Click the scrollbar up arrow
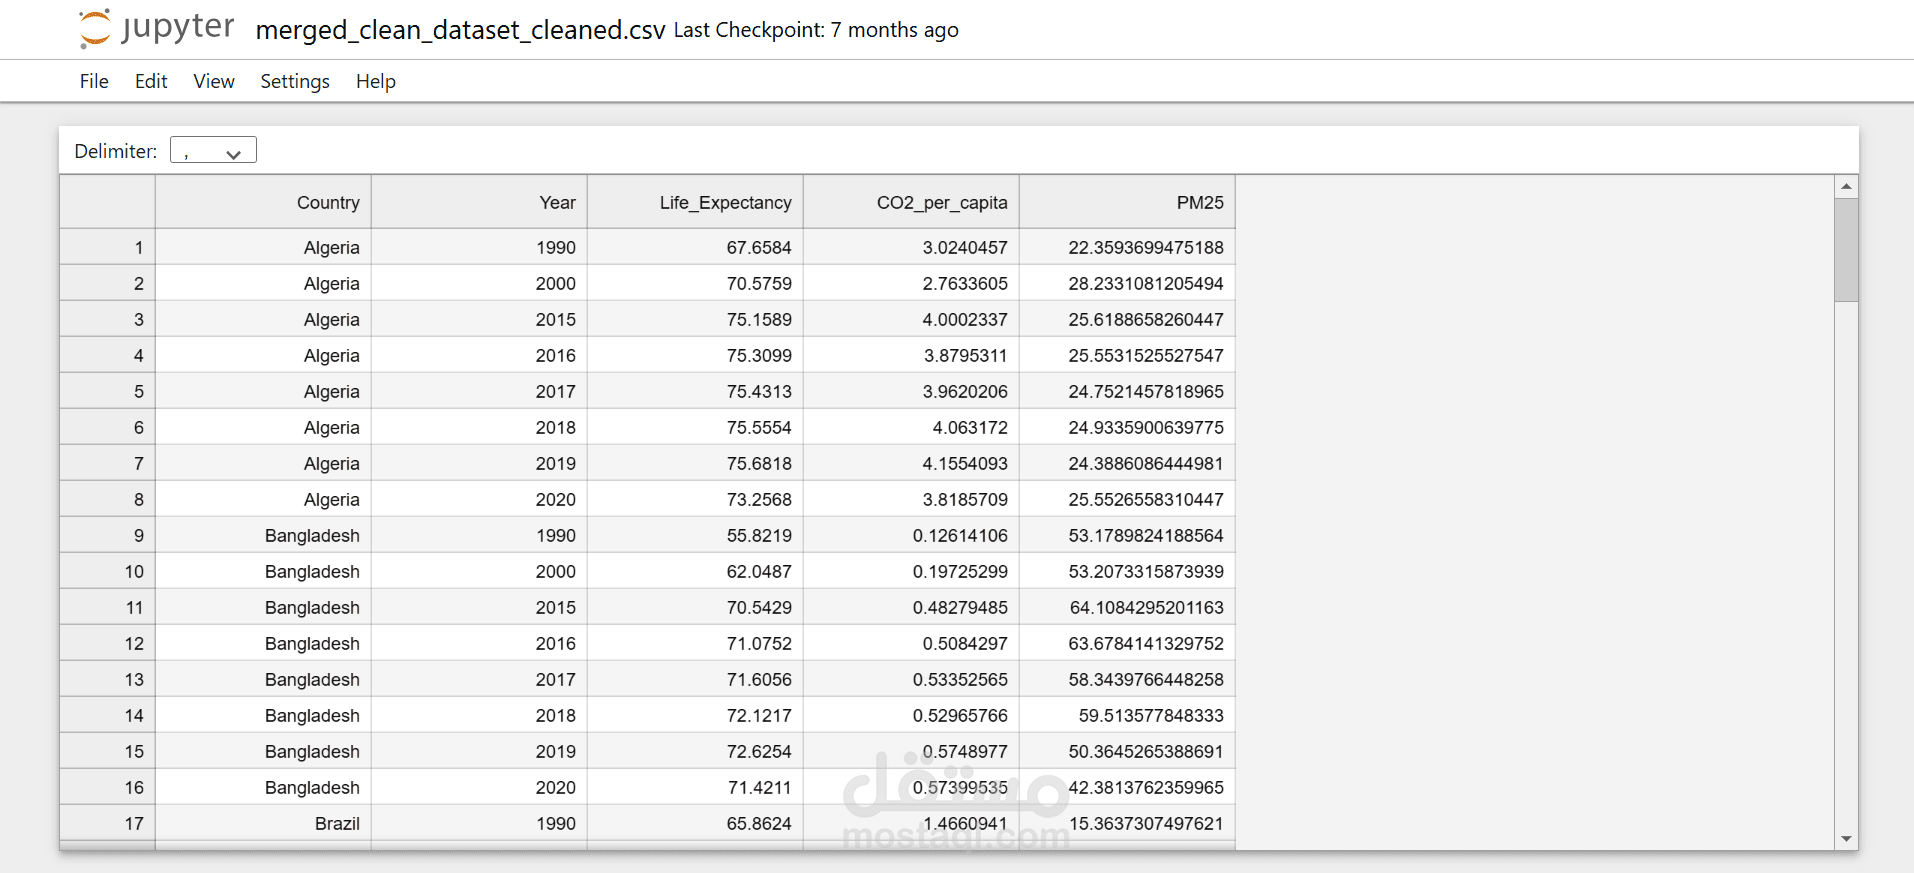Image resolution: width=1914 pixels, height=873 pixels. coord(1846,186)
